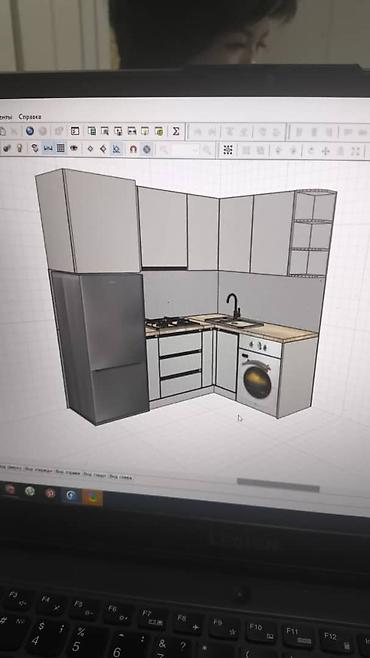Click the grey circle icon after magnet
This screenshot has width=370, height=658.
146,149
